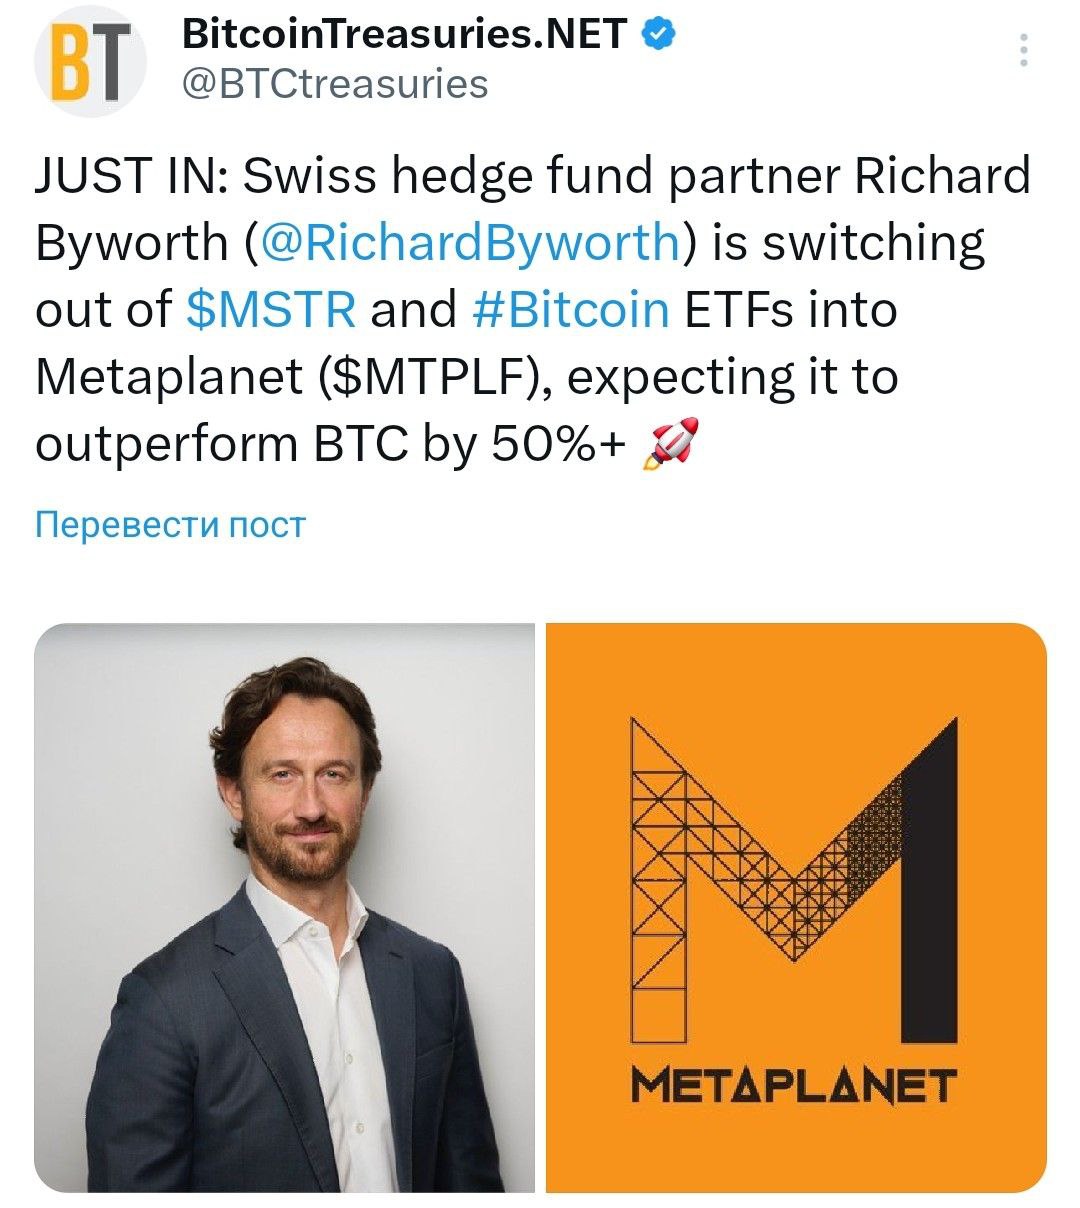Click the blue verified badge
The width and height of the screenshot is (1080, 1208).
(656, 35)
